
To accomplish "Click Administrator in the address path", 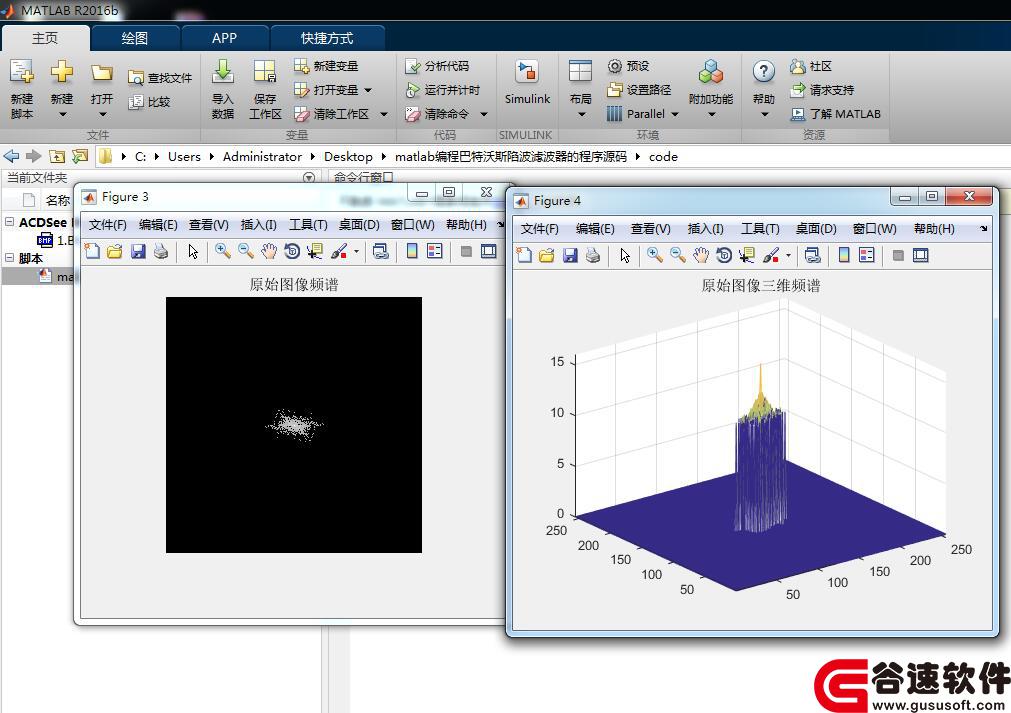I will pos(262,157).
